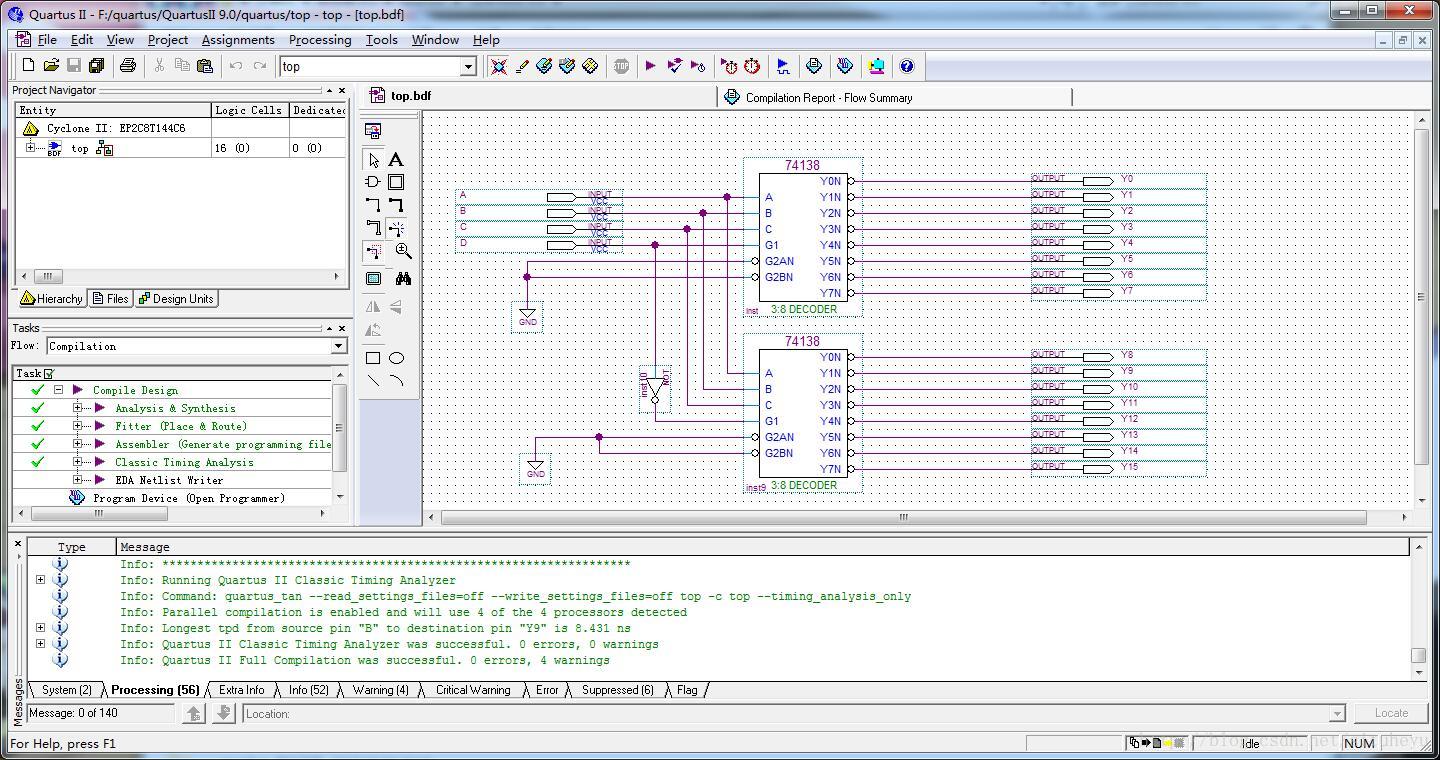Click the schematic horizontal scrollbar thumb
This screenshot has width=1440, height=760.
pos(903,517)
